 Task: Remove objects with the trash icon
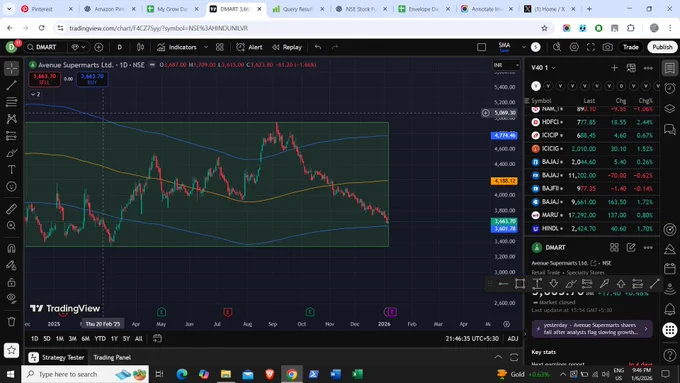click(12, 321)
